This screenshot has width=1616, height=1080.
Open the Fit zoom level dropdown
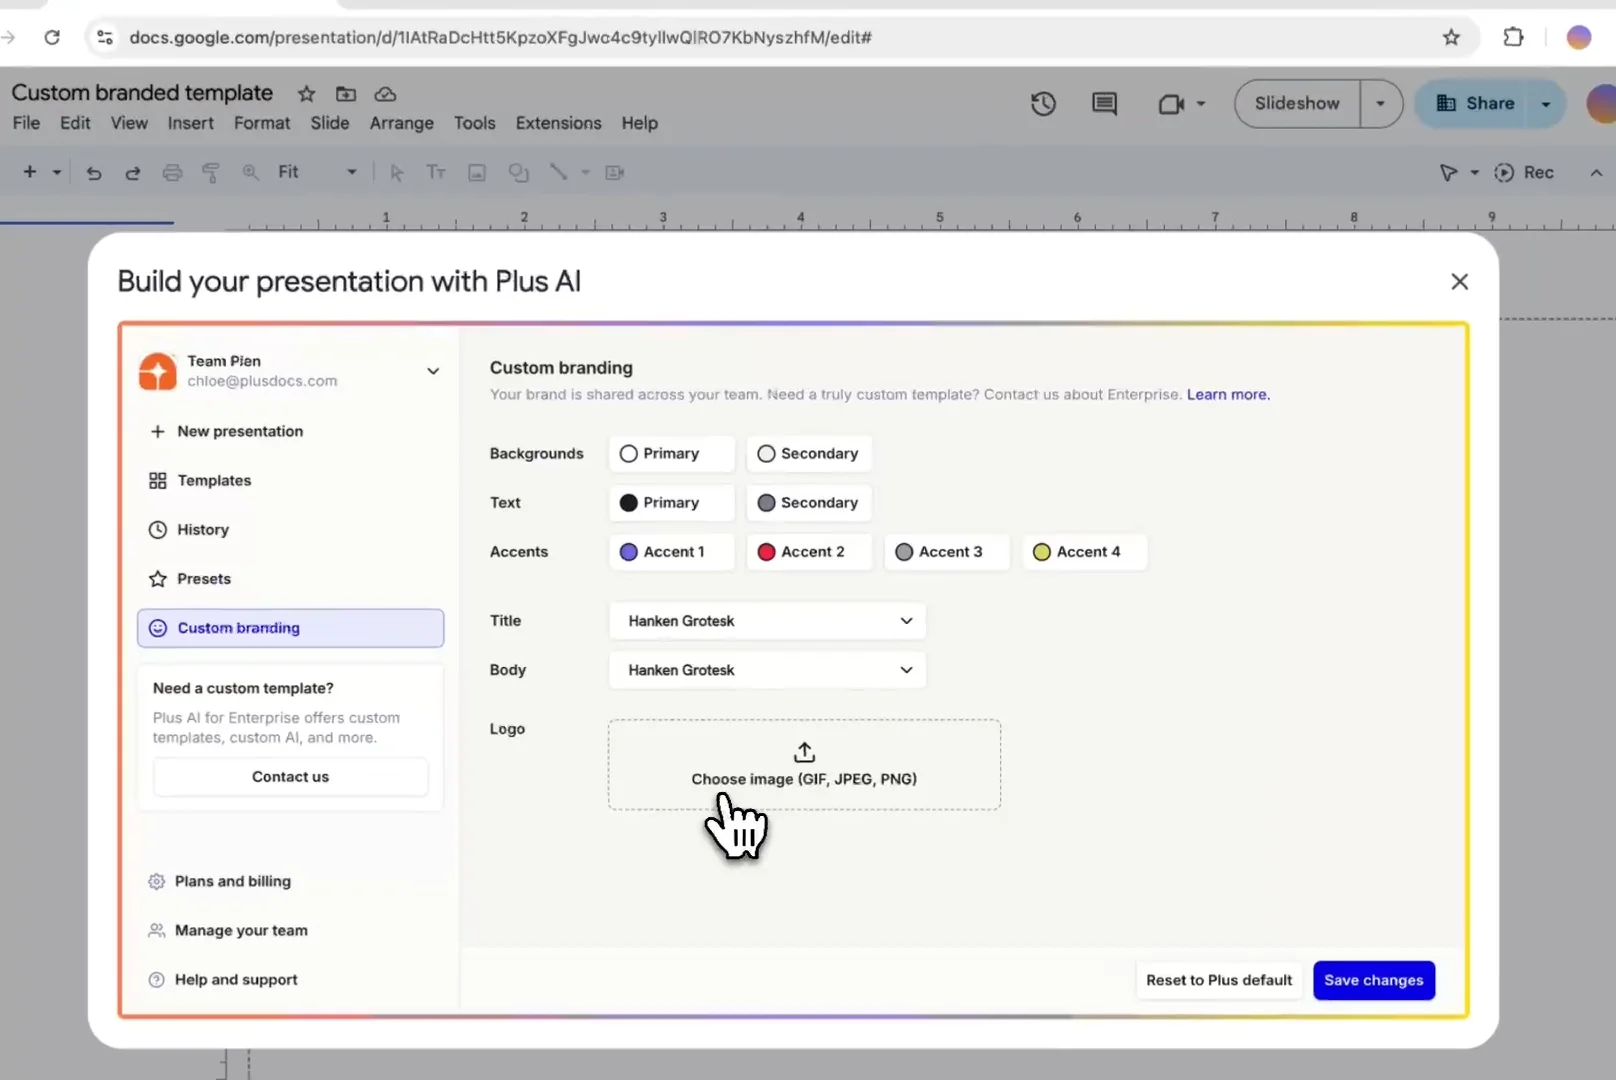pyautogui.click(x=317, y=172)
